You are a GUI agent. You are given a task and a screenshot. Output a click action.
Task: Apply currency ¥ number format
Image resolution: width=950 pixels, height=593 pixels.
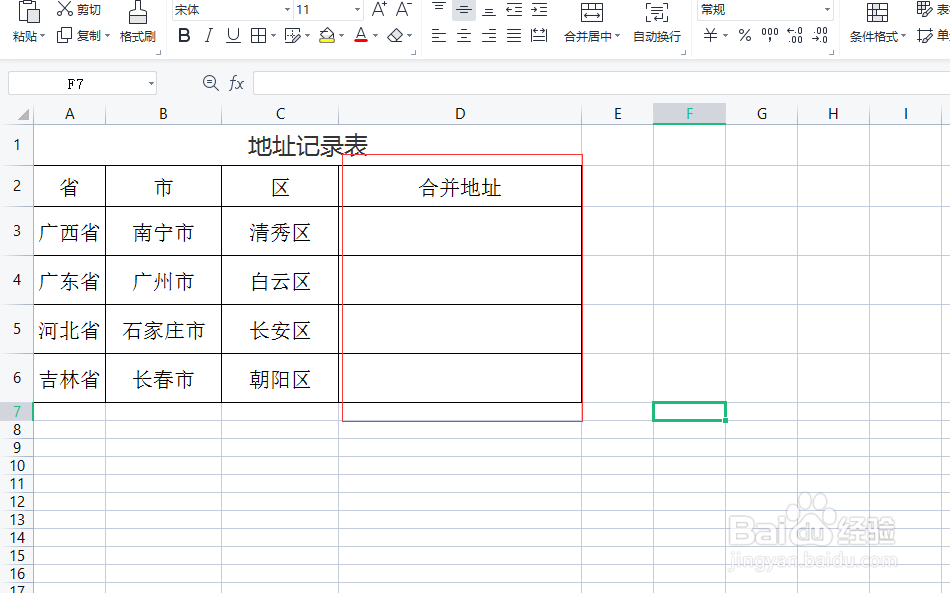pyautogui.click(x=710, y=35)
